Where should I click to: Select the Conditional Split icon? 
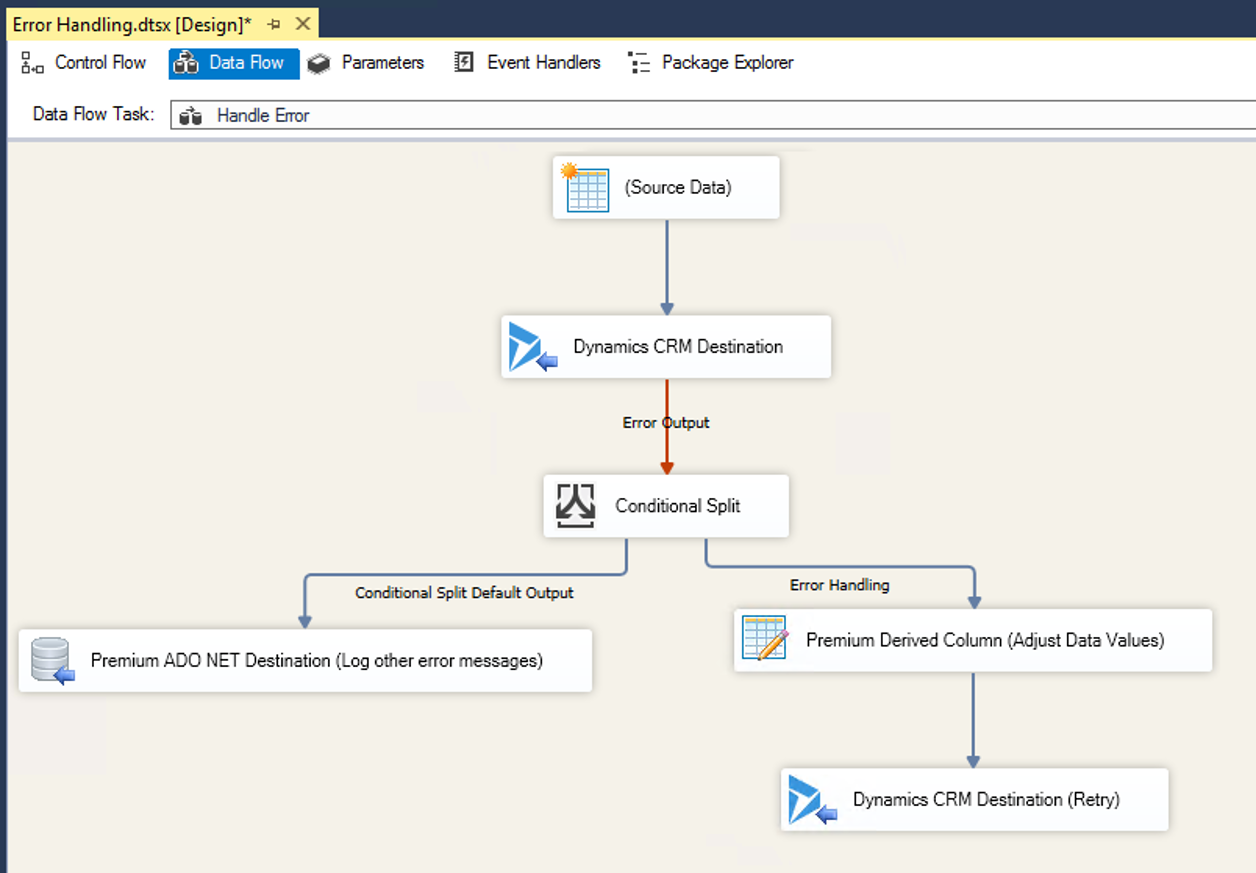pos(575,506)
